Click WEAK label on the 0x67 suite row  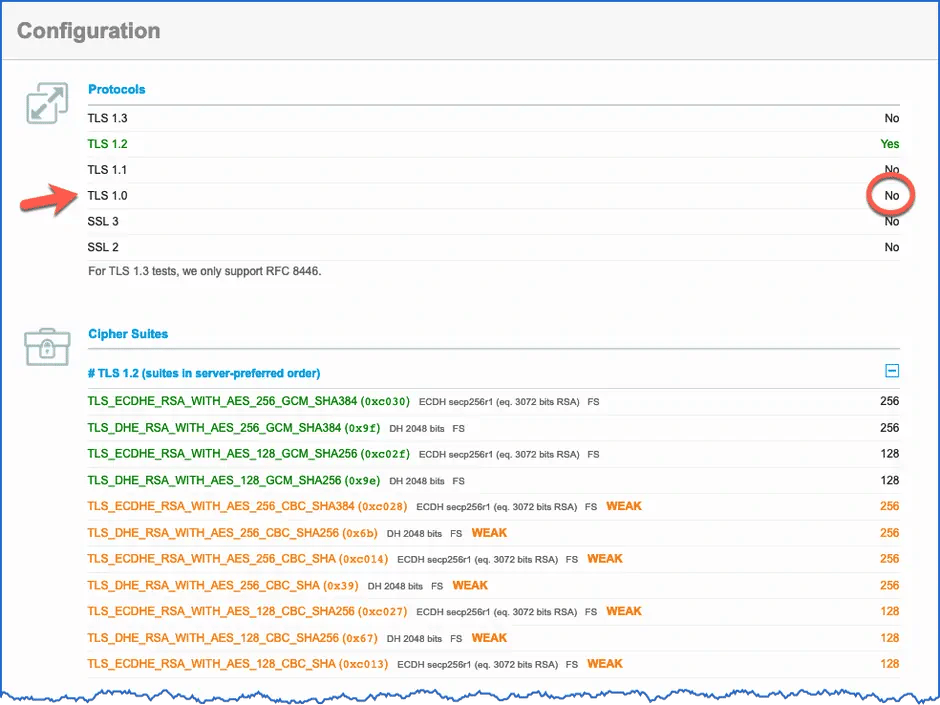(489, 638)
